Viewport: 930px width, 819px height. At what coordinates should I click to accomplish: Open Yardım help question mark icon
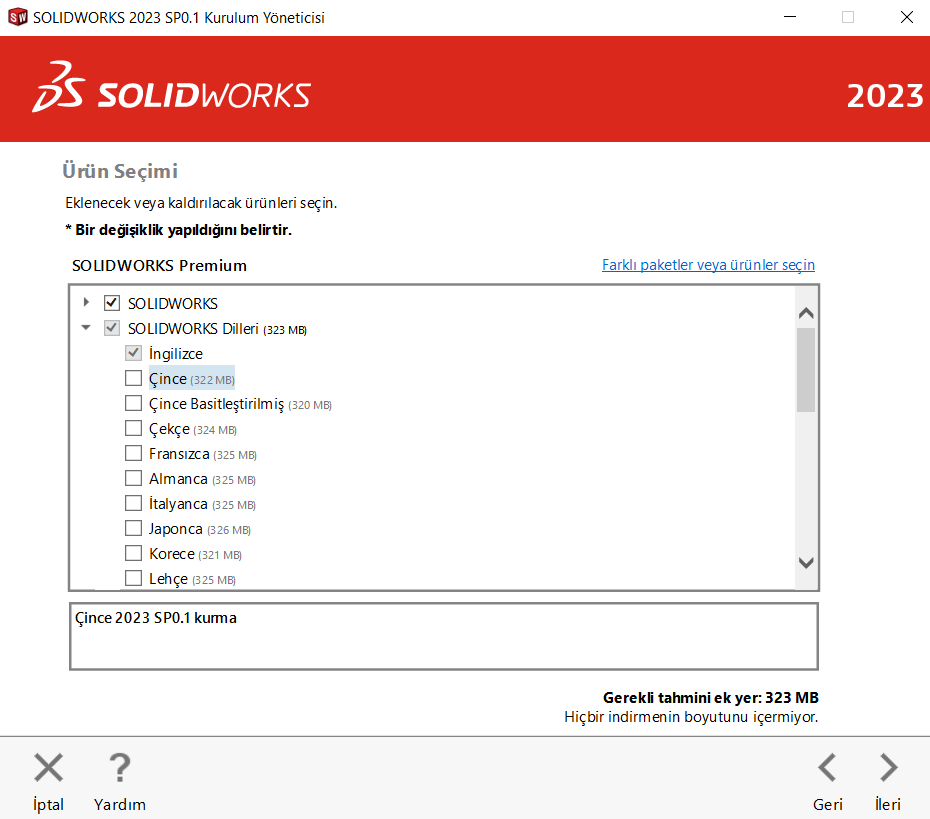click(120, 767)
